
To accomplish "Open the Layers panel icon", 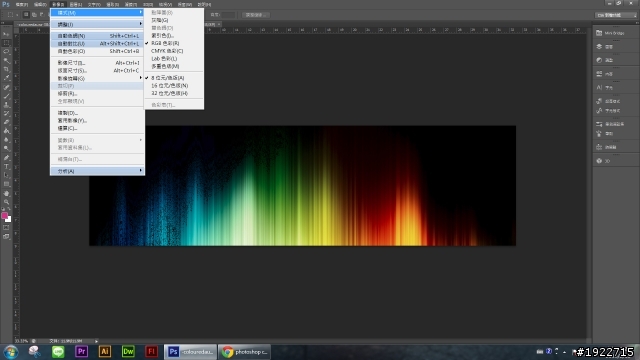I will click(x=599, y=47).
